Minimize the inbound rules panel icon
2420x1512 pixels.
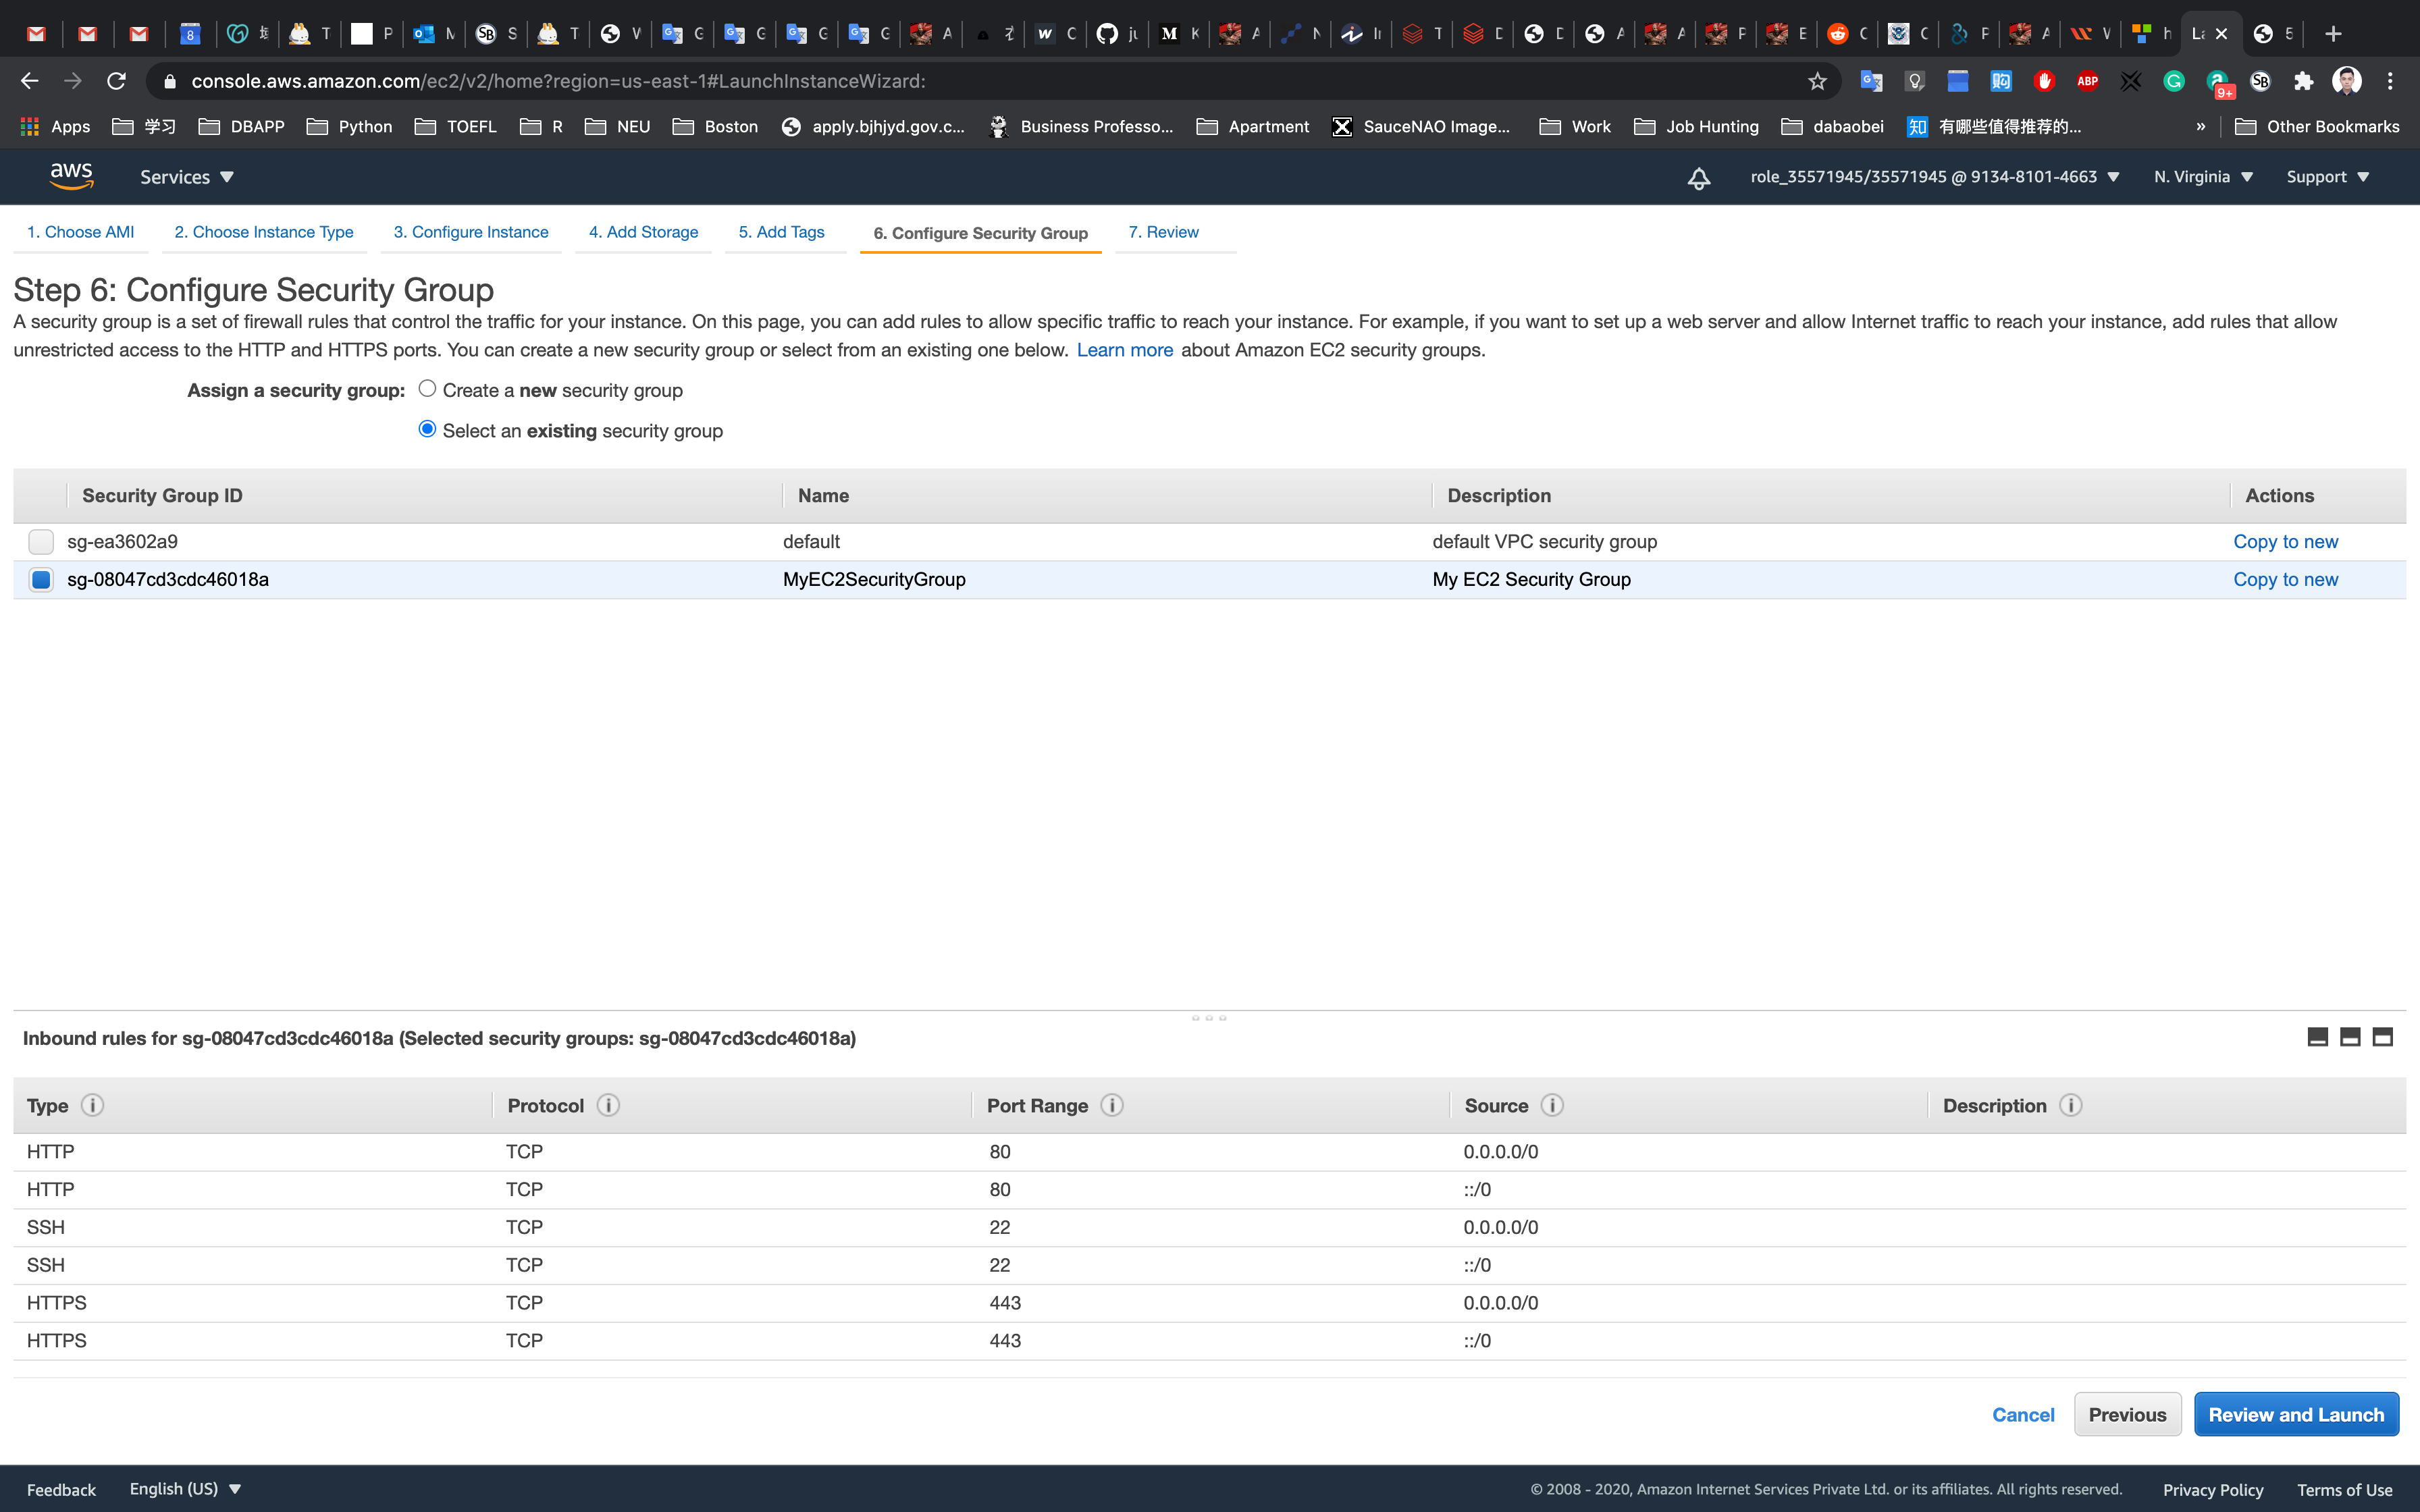point(2317,1037)
